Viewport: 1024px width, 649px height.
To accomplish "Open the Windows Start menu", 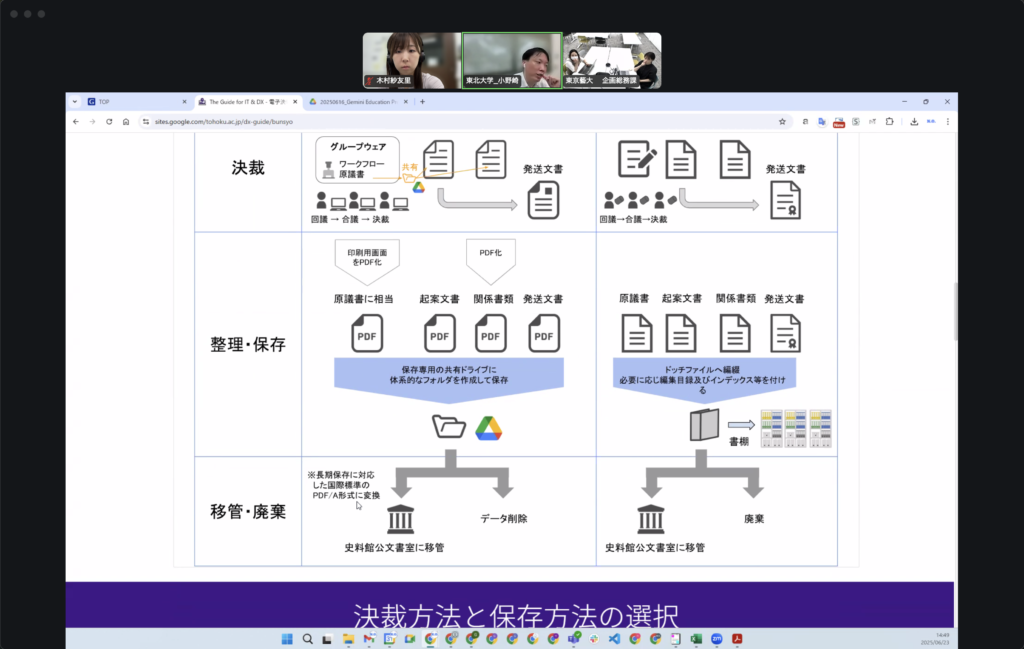I will [x=287, y=639].
